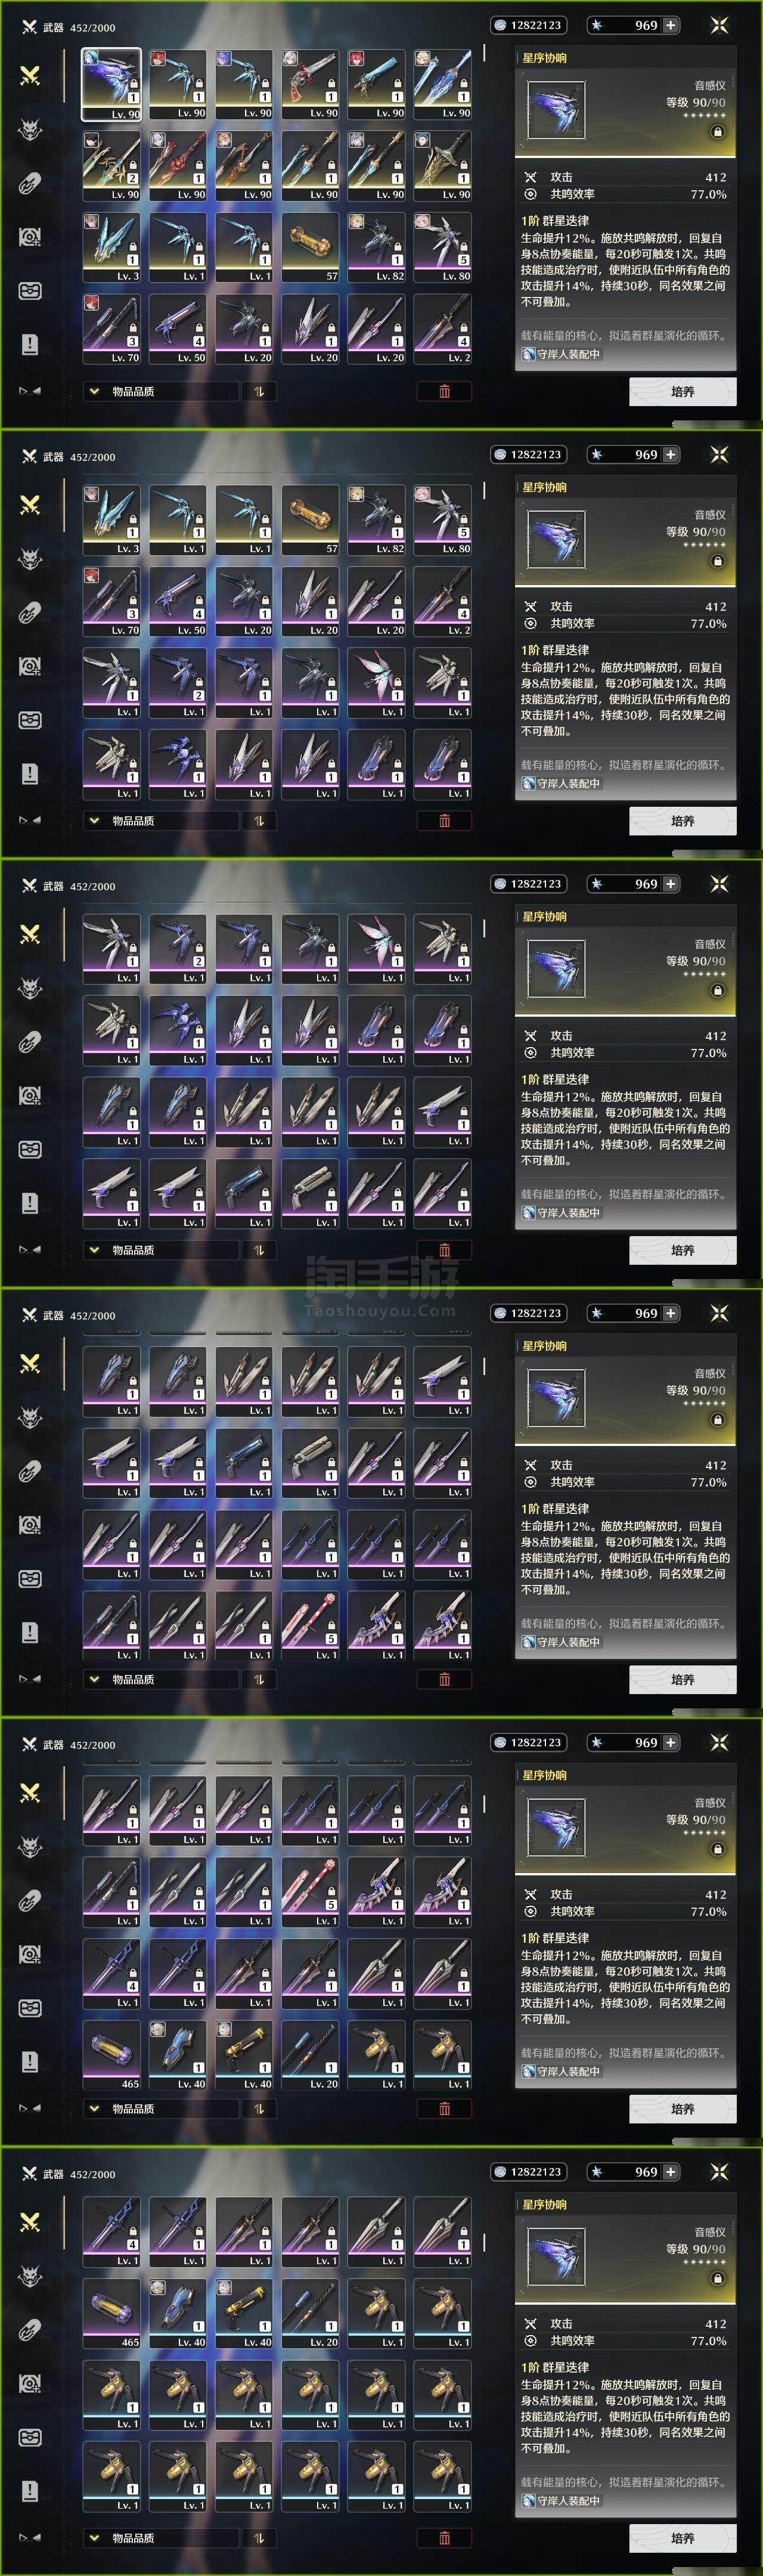Select the weapons category icon in topmost sidebar
763x2576 pixels.
click(x=30, y=75)
